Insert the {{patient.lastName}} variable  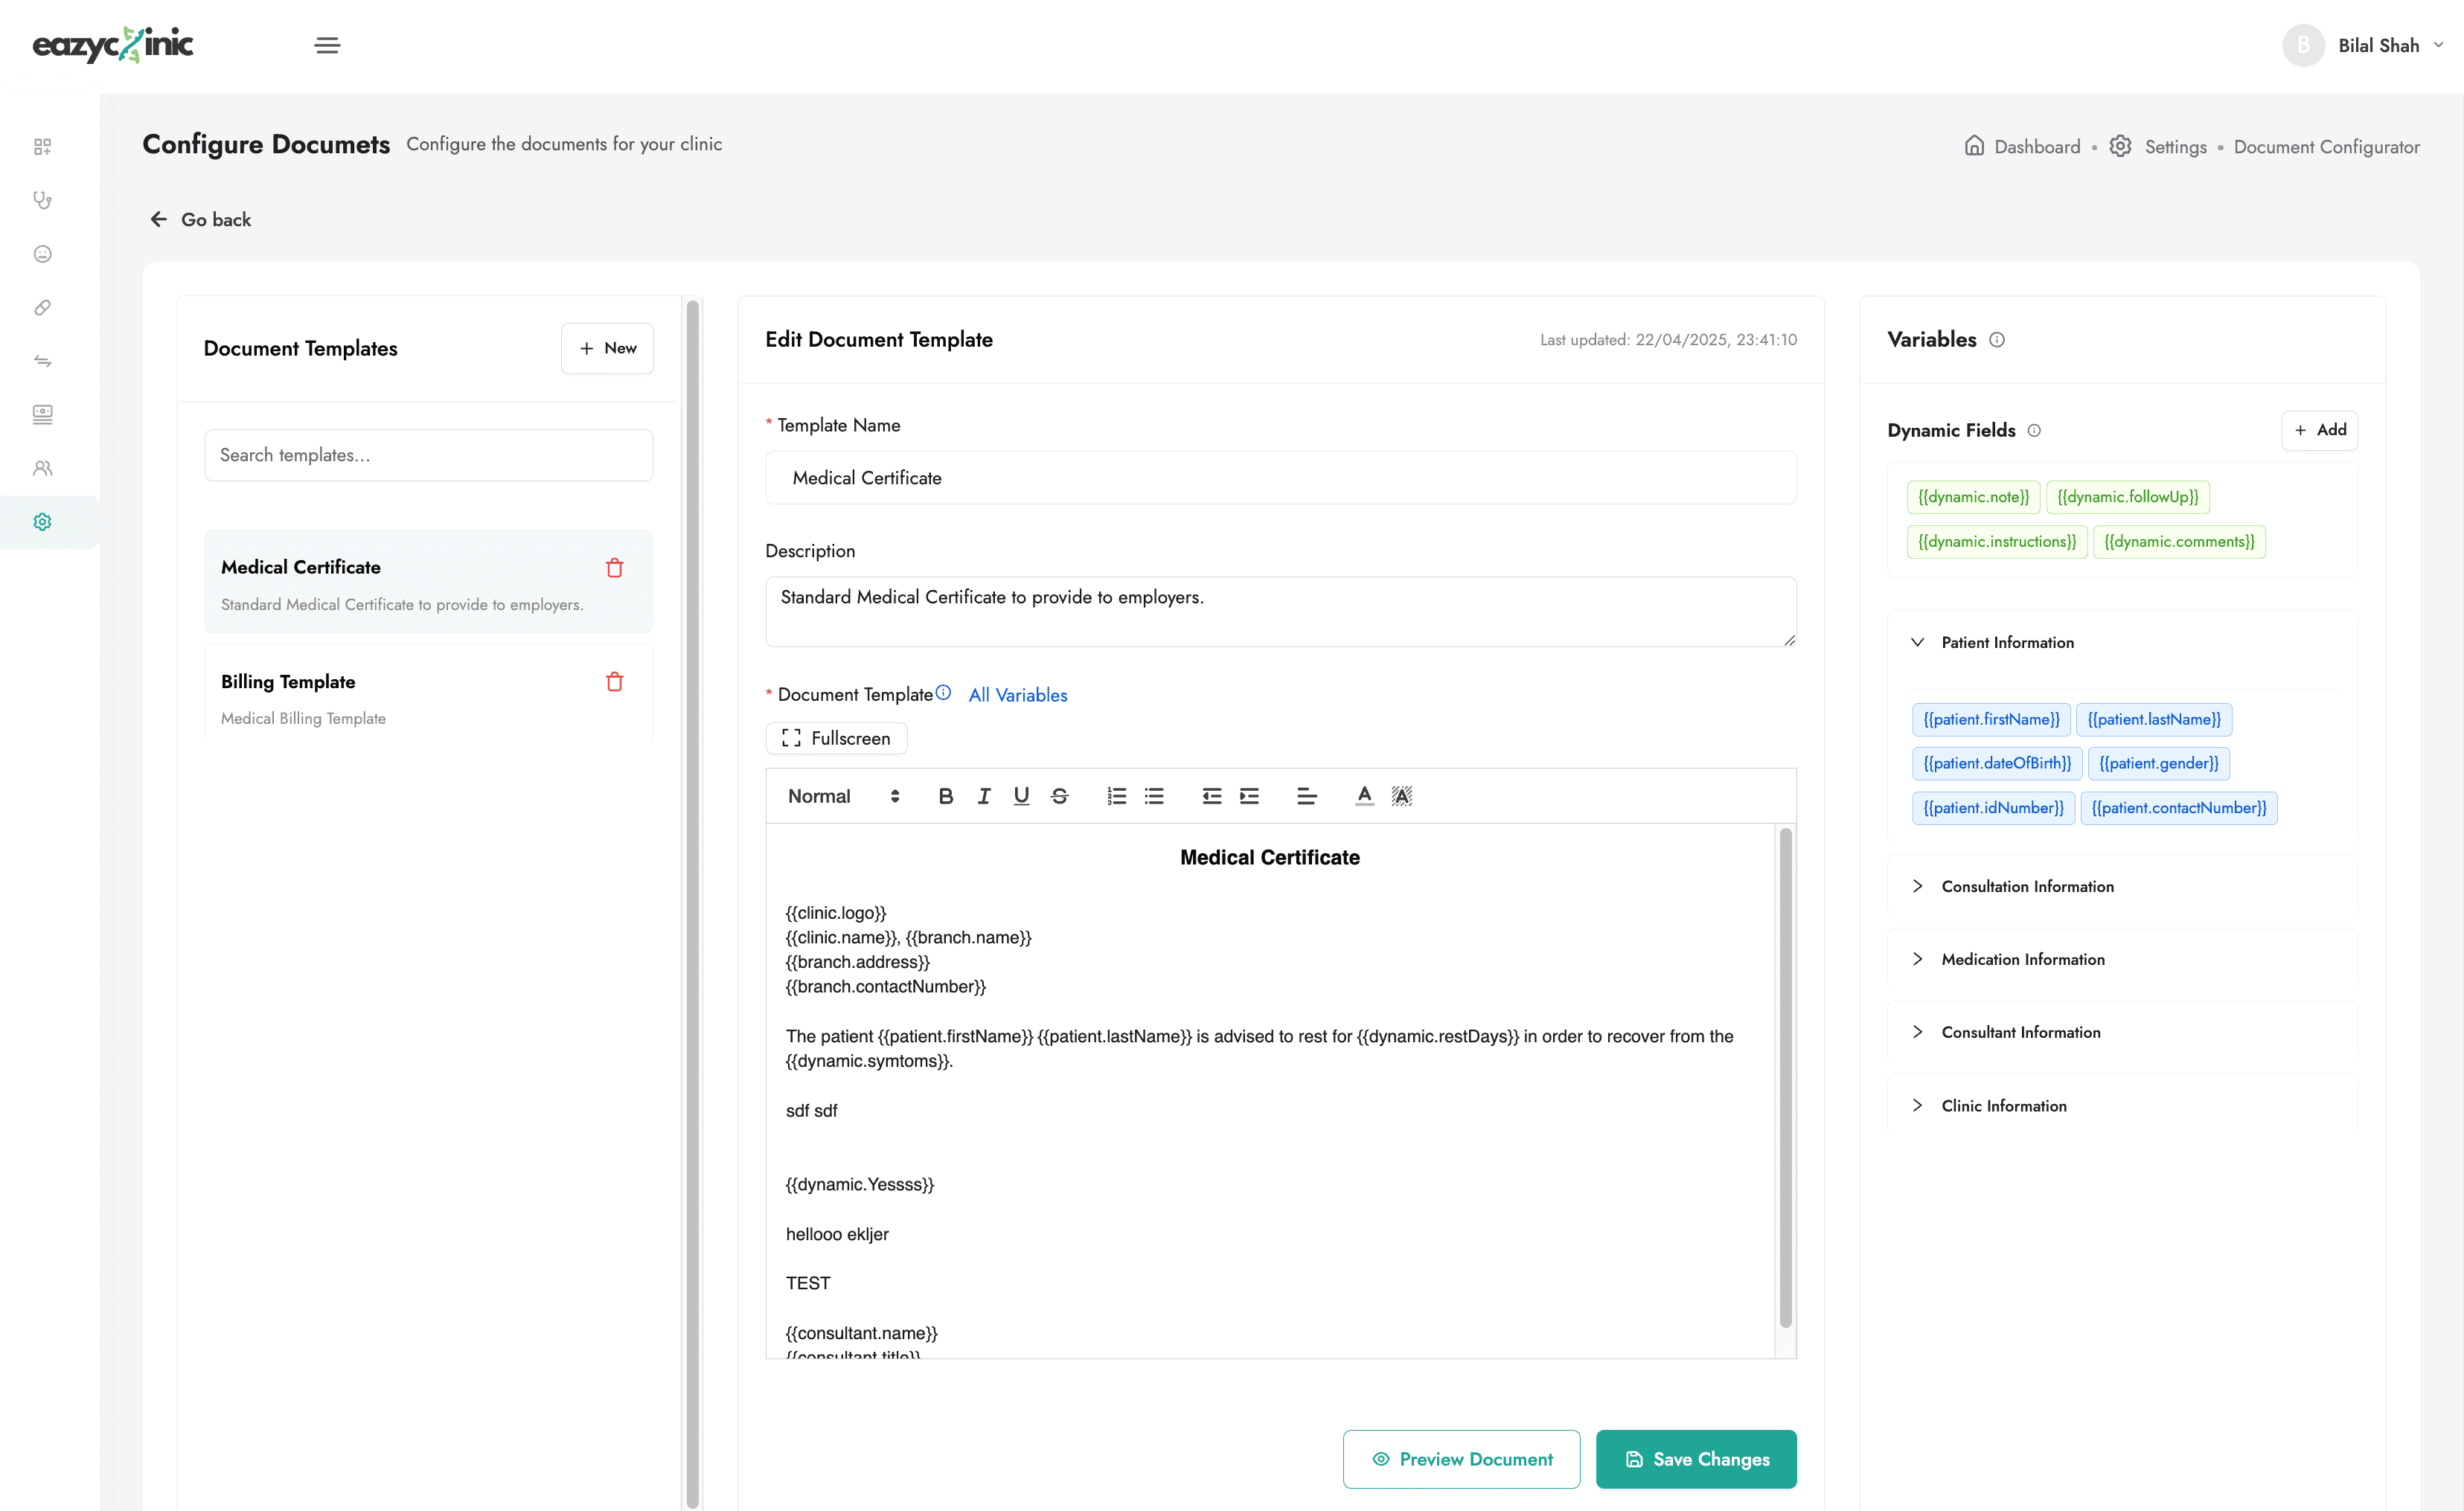tap(2154, 720)
